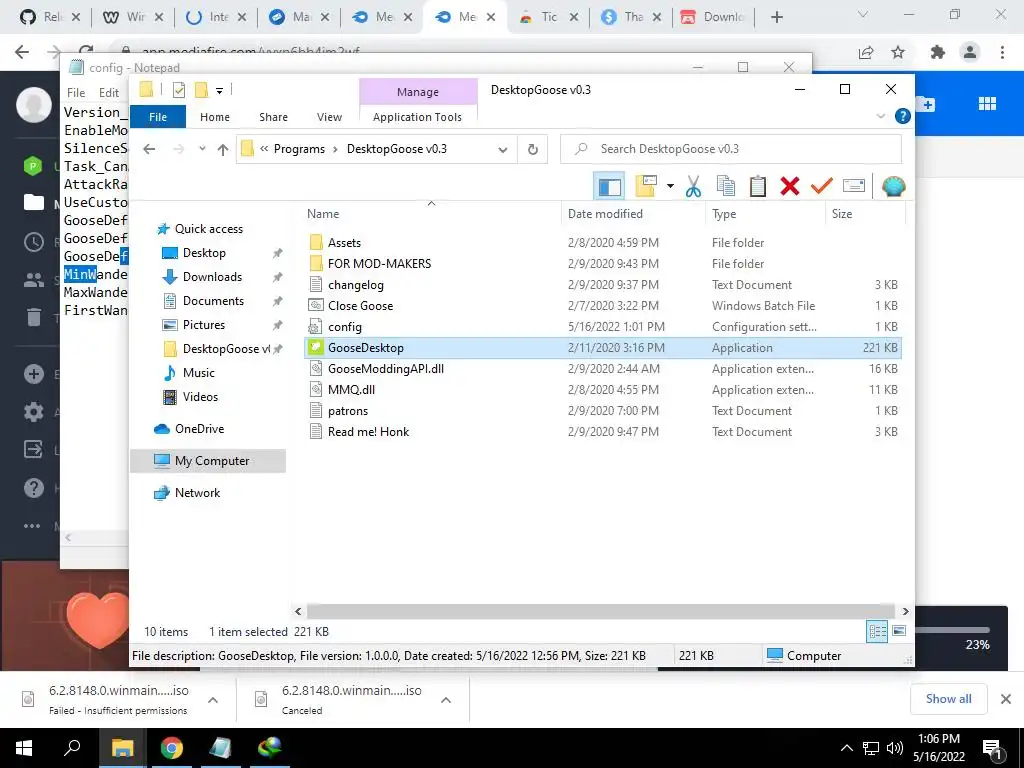The width and height of the screenshot is (1024, 768).
Task: Select the Application Tools tab
Action: pos(417,117)
